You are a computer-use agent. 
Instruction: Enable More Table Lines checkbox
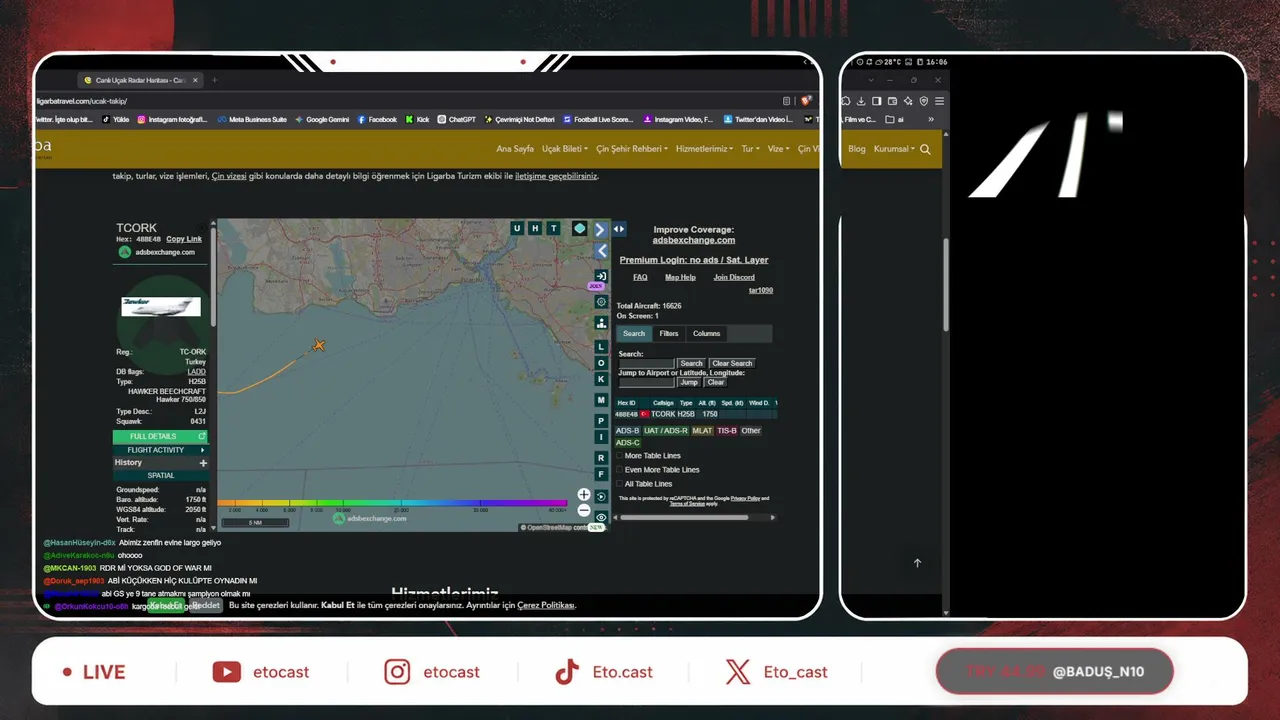(x=619, y=456)
